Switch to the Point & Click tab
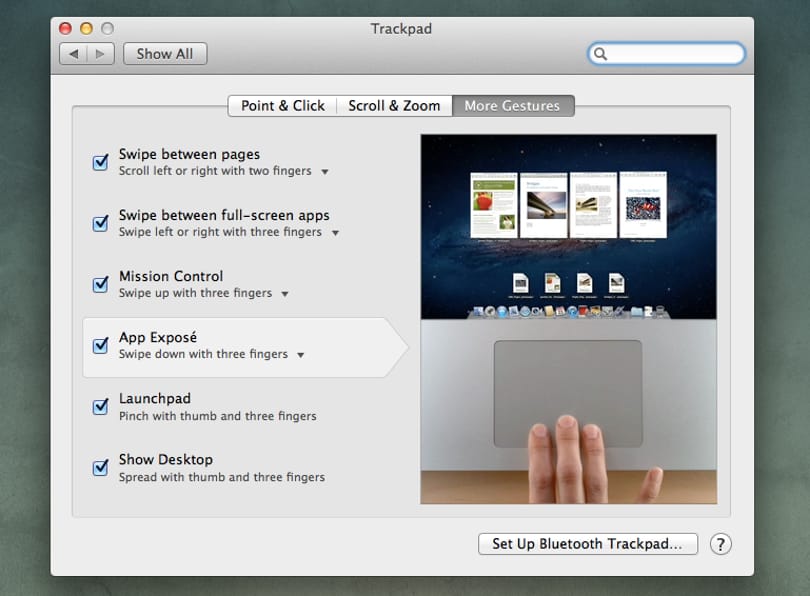The image size is (810, 596). click(283, 106)
